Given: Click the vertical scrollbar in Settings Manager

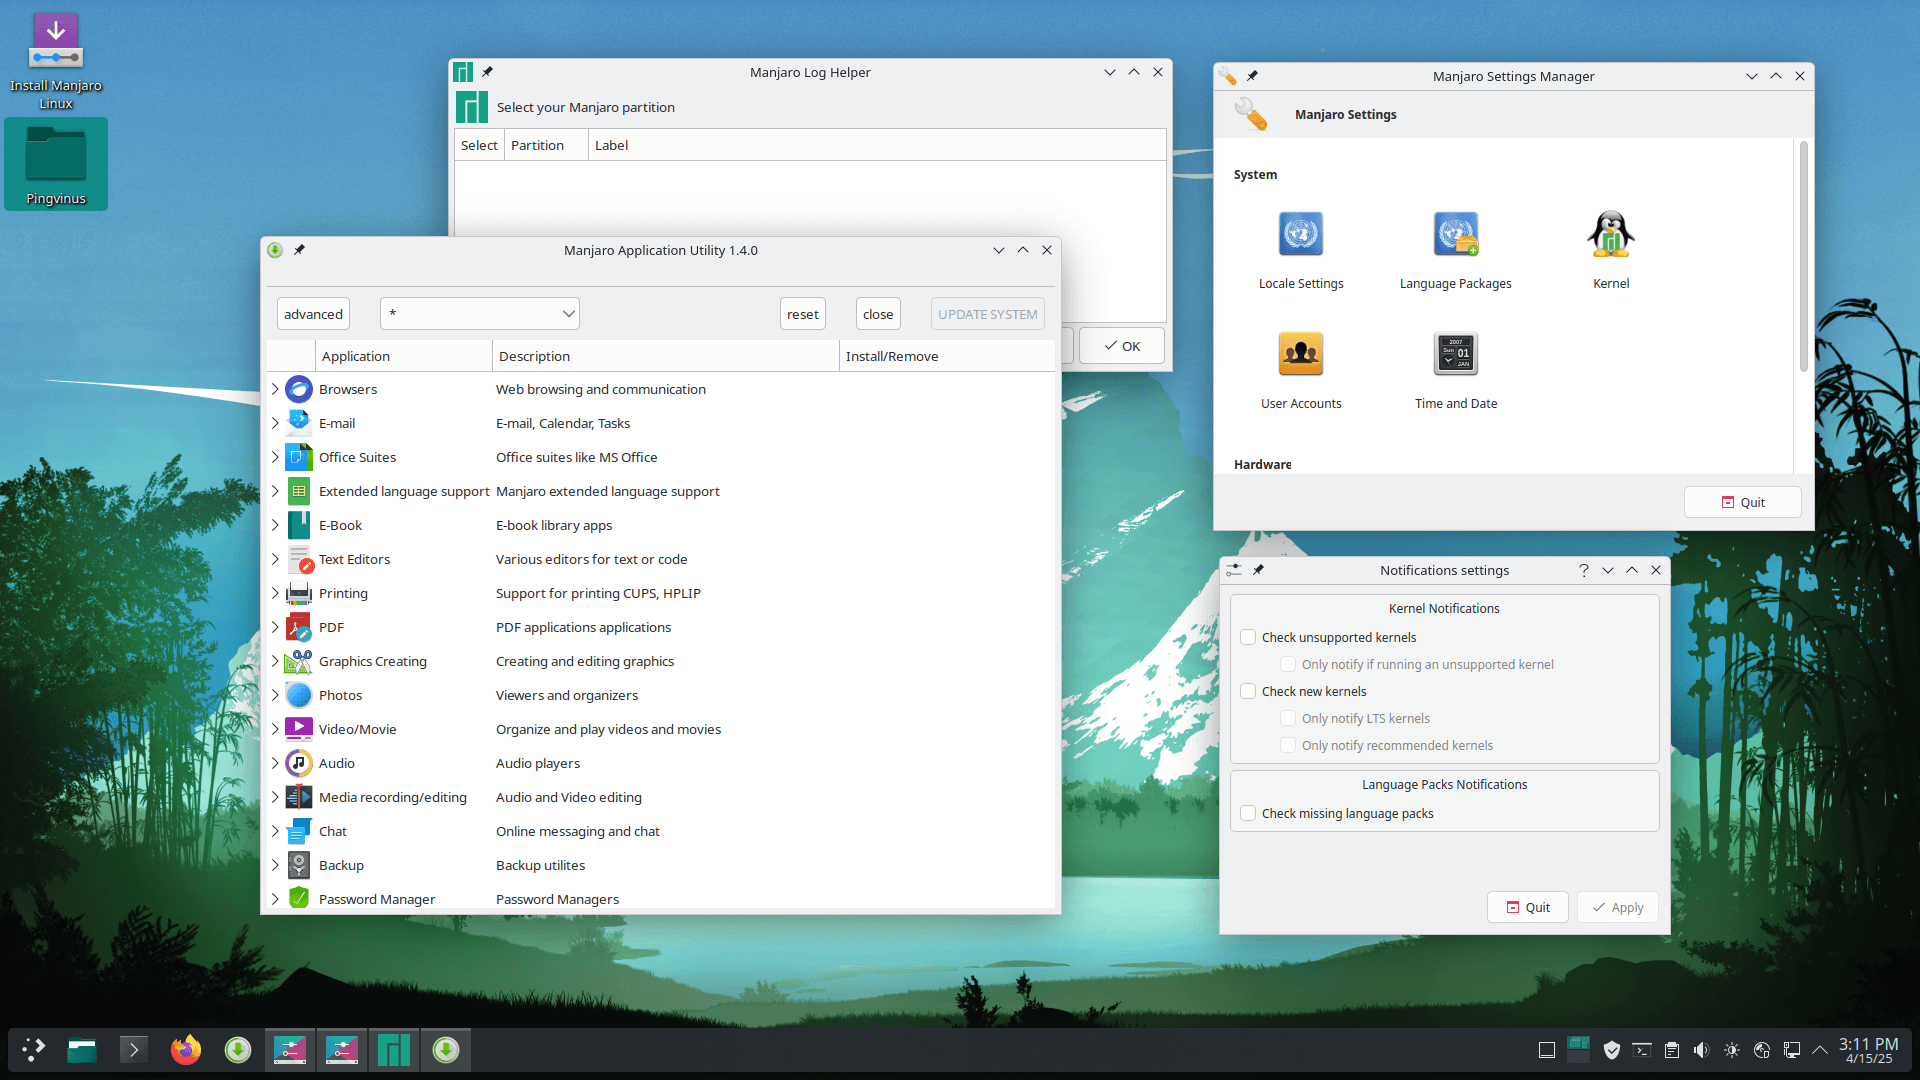Looking at the screenshot, I should [1803, 256].
